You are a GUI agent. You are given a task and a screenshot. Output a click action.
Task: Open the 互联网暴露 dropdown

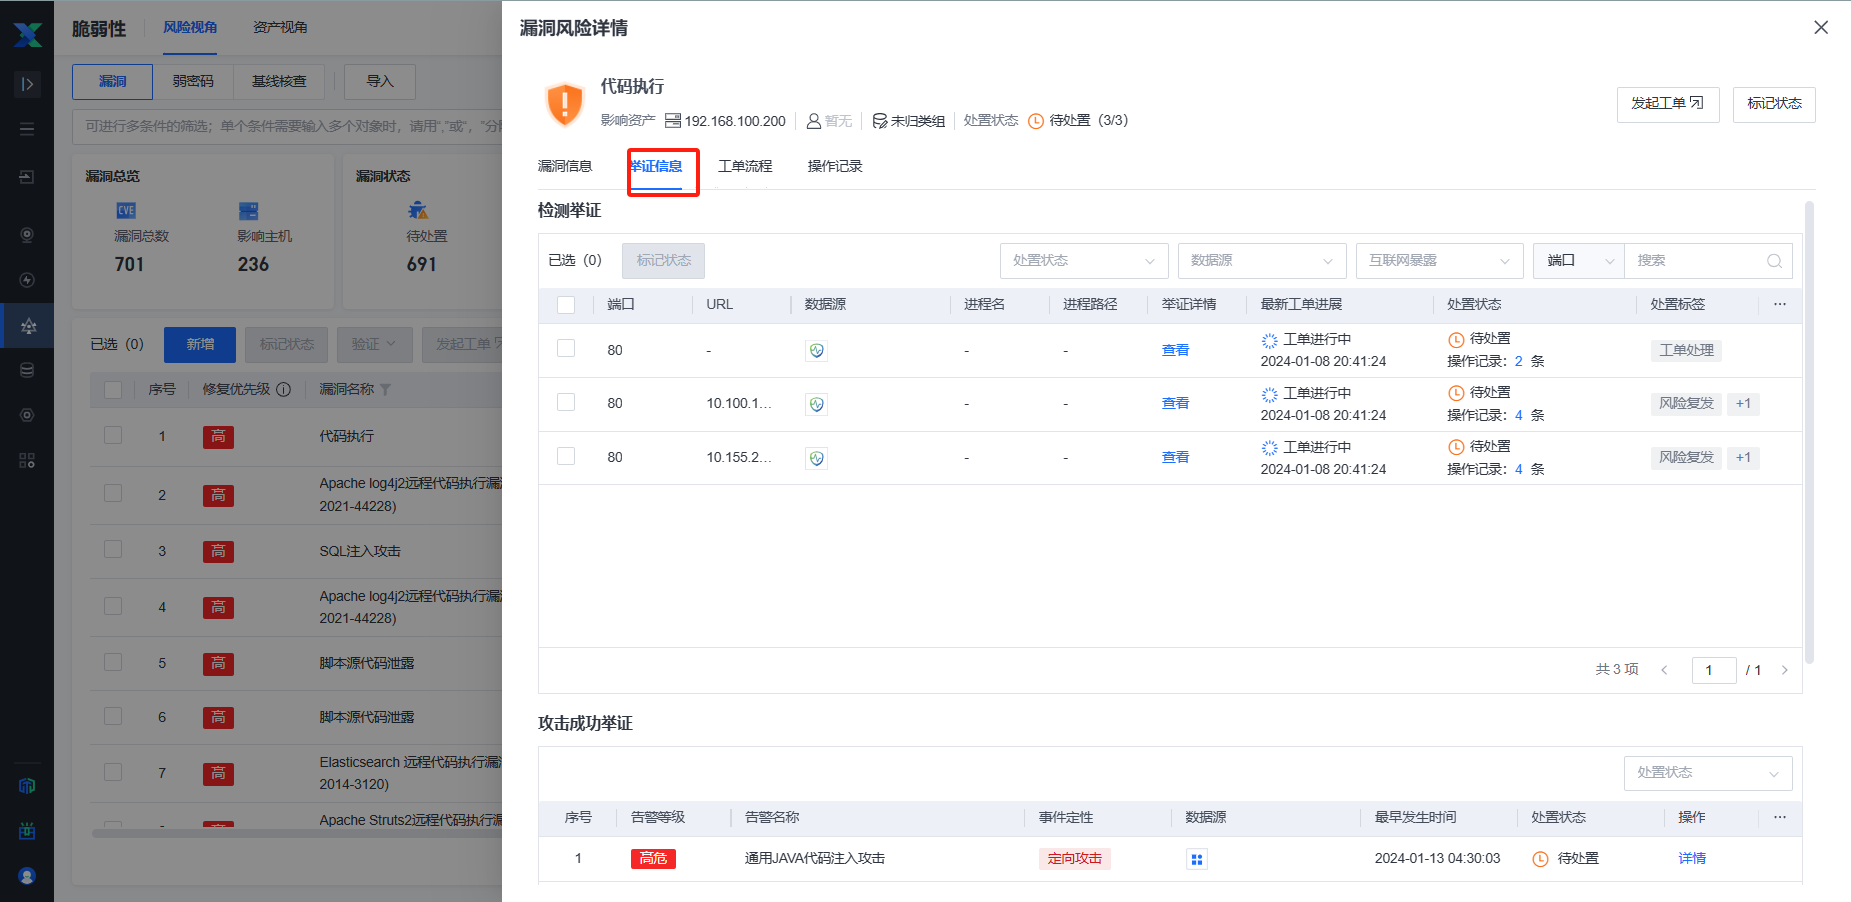coord(1438,261)
